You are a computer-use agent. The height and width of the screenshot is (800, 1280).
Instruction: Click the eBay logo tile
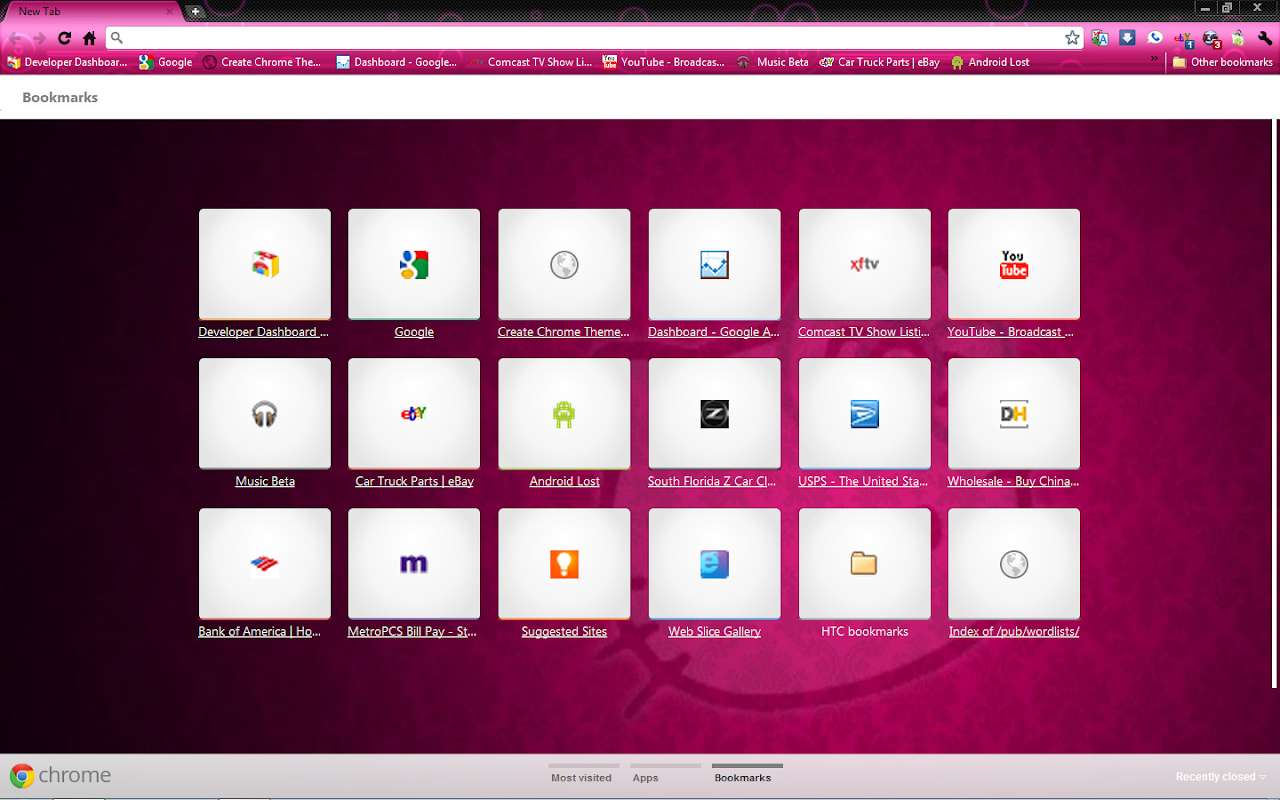click(414, 414)
